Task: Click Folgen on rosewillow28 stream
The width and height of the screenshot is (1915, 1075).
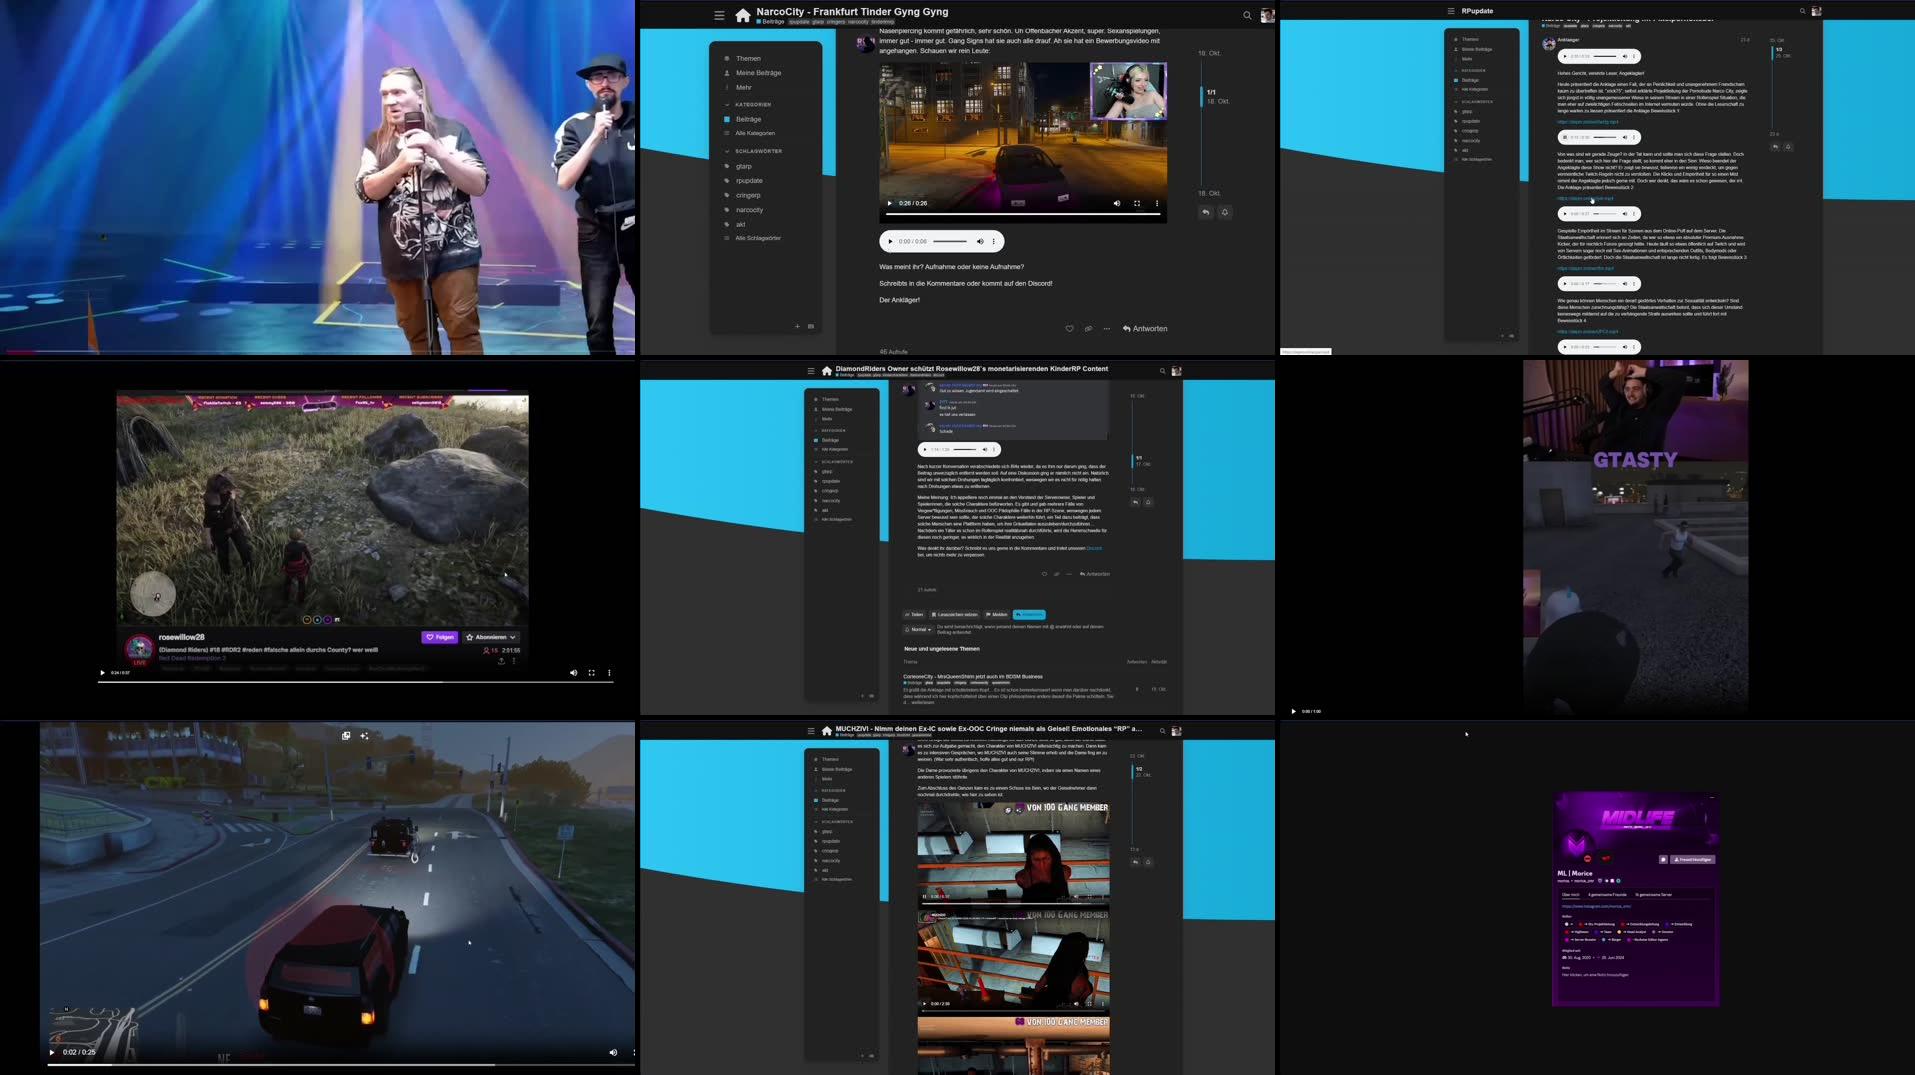Action: click(439, 637)
